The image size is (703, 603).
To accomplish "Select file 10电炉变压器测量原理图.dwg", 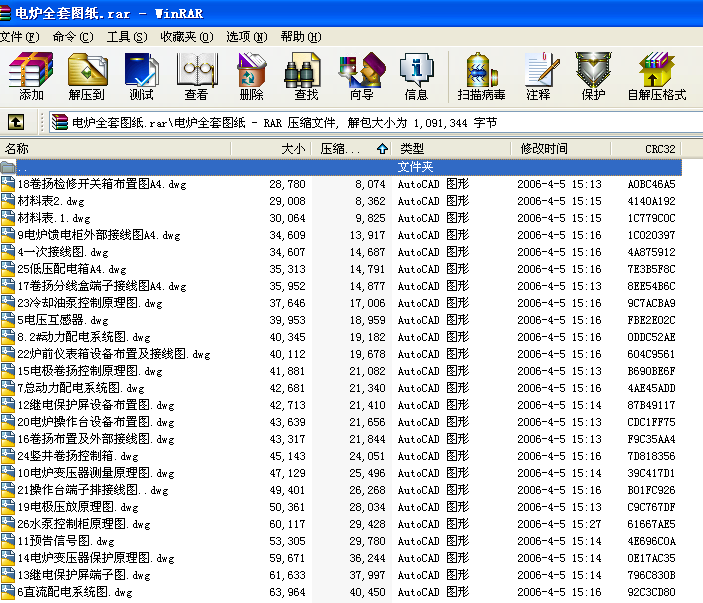I will click(x=96, y=473).
